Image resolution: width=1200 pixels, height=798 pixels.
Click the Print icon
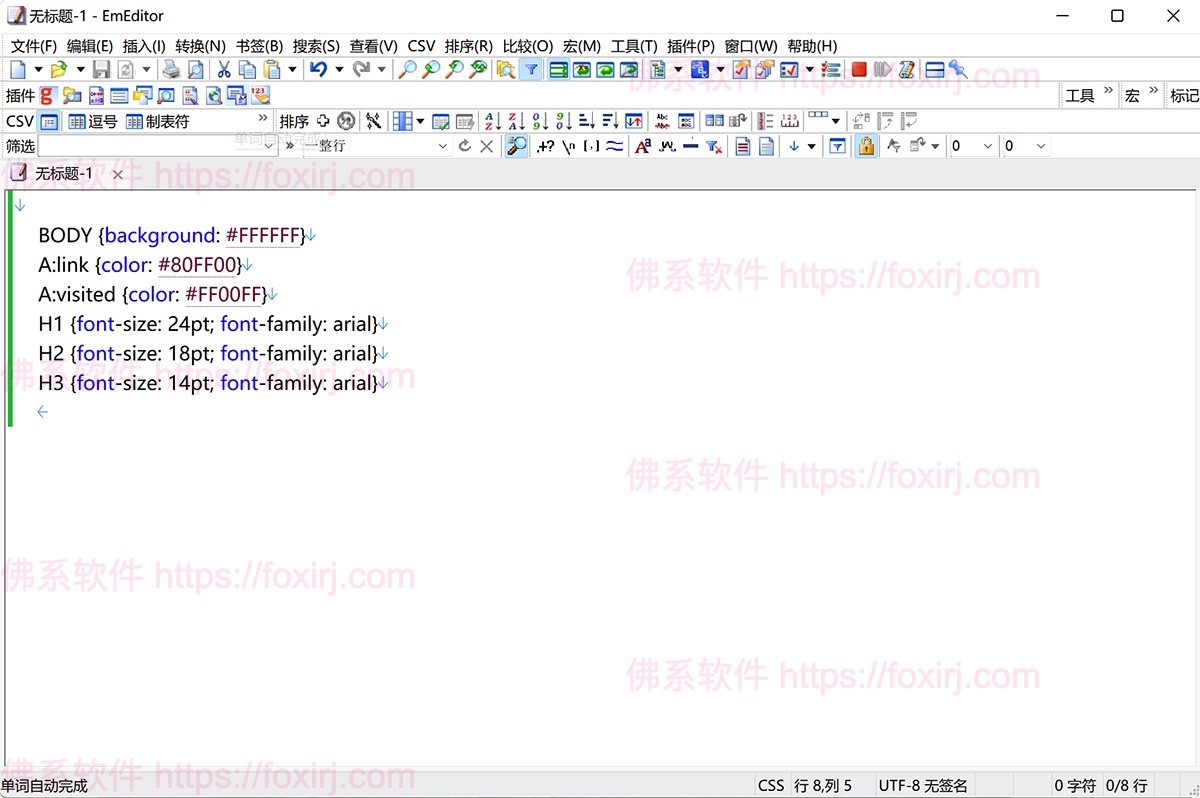click(172, 69)
